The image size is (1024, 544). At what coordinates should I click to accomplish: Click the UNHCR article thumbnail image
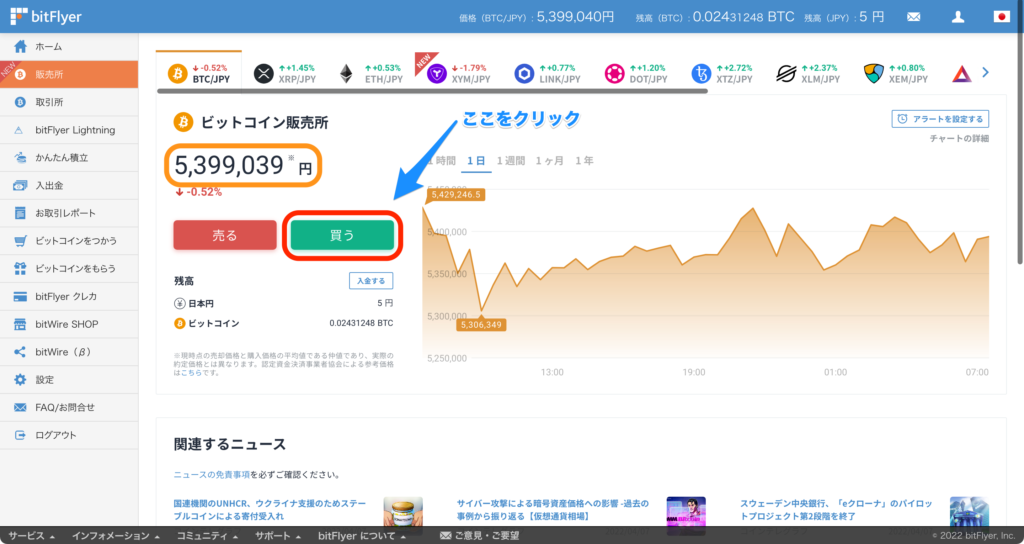(403, 511)
